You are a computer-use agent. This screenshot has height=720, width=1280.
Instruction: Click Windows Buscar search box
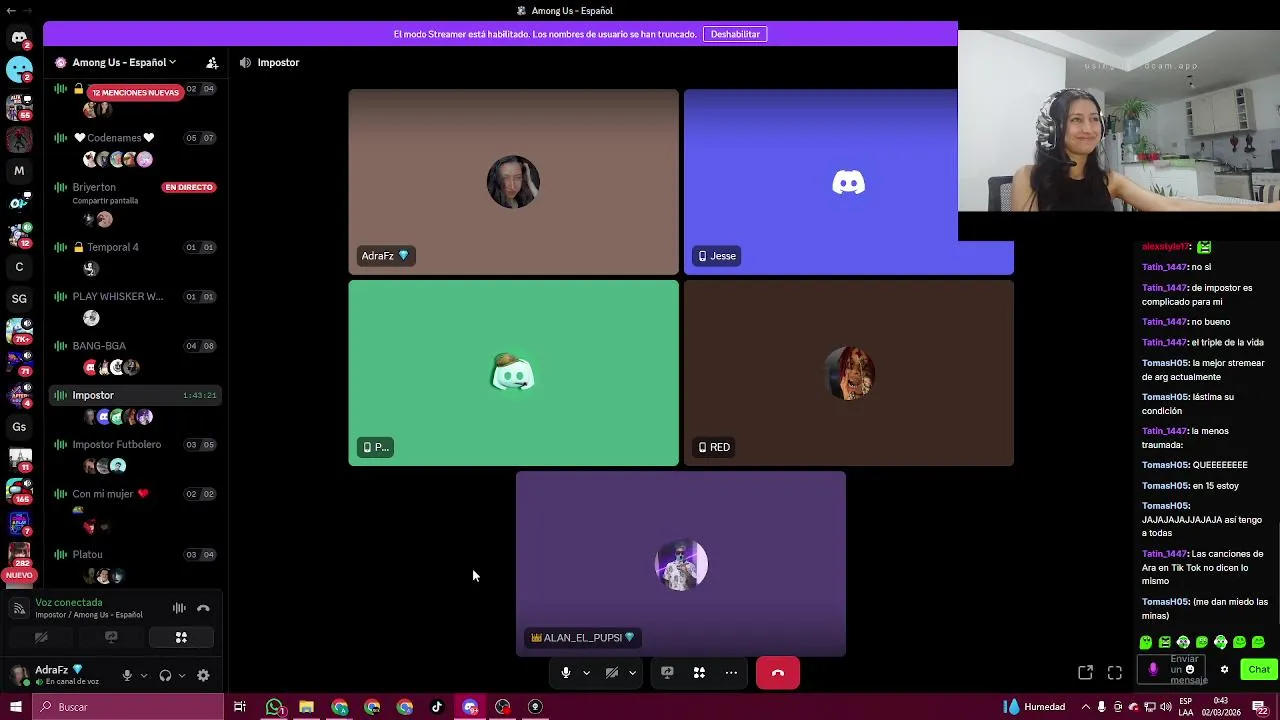tap(128, 707)
